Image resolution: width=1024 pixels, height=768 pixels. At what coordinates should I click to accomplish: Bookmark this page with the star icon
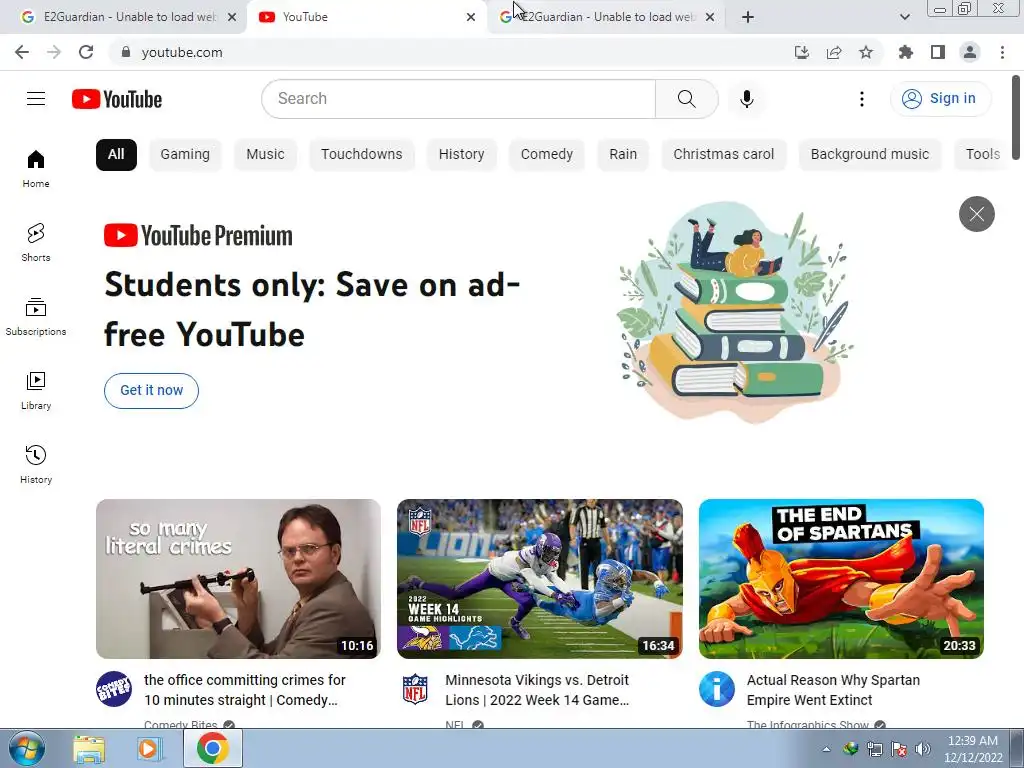coord(866,52)
